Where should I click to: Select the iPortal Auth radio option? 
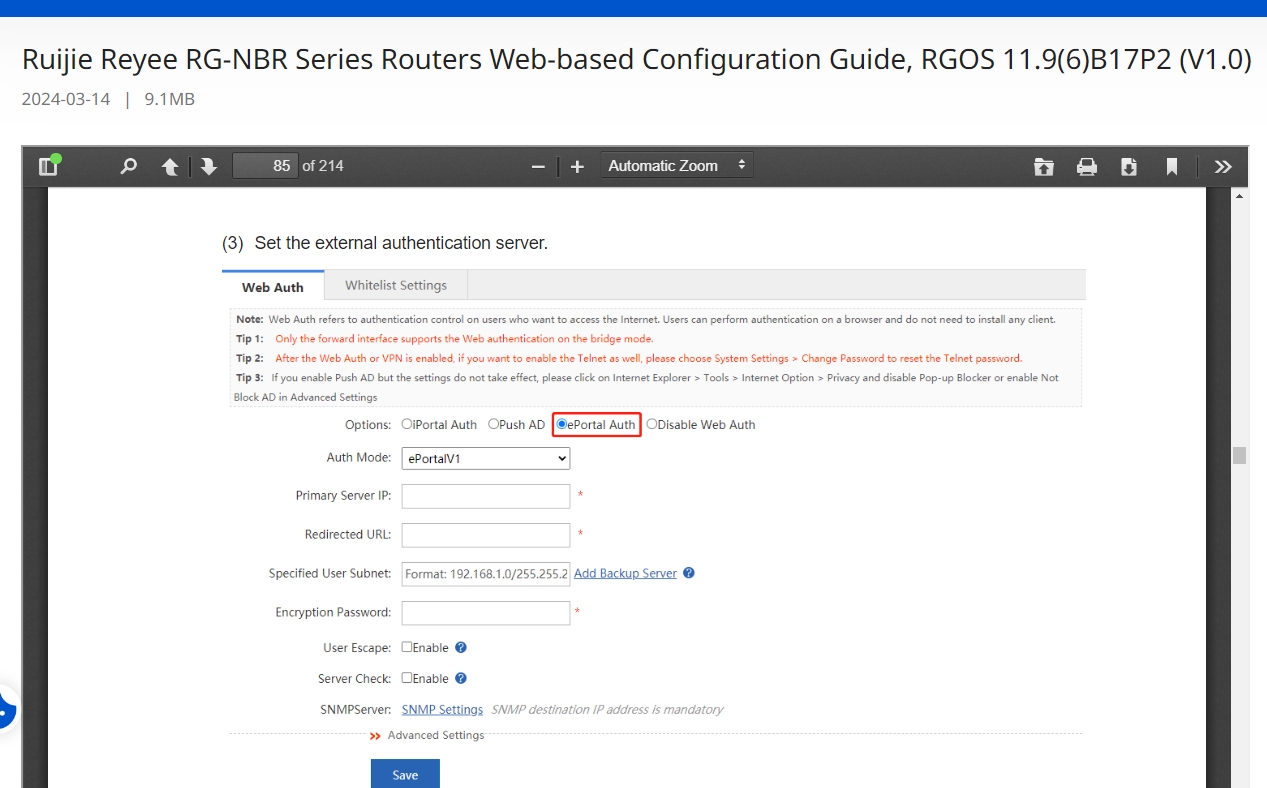point(407,424)
